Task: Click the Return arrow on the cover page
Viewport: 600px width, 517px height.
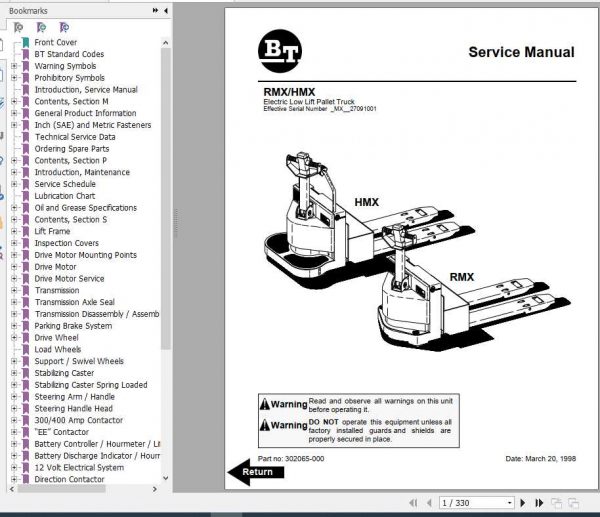Action: click(256, 472)
